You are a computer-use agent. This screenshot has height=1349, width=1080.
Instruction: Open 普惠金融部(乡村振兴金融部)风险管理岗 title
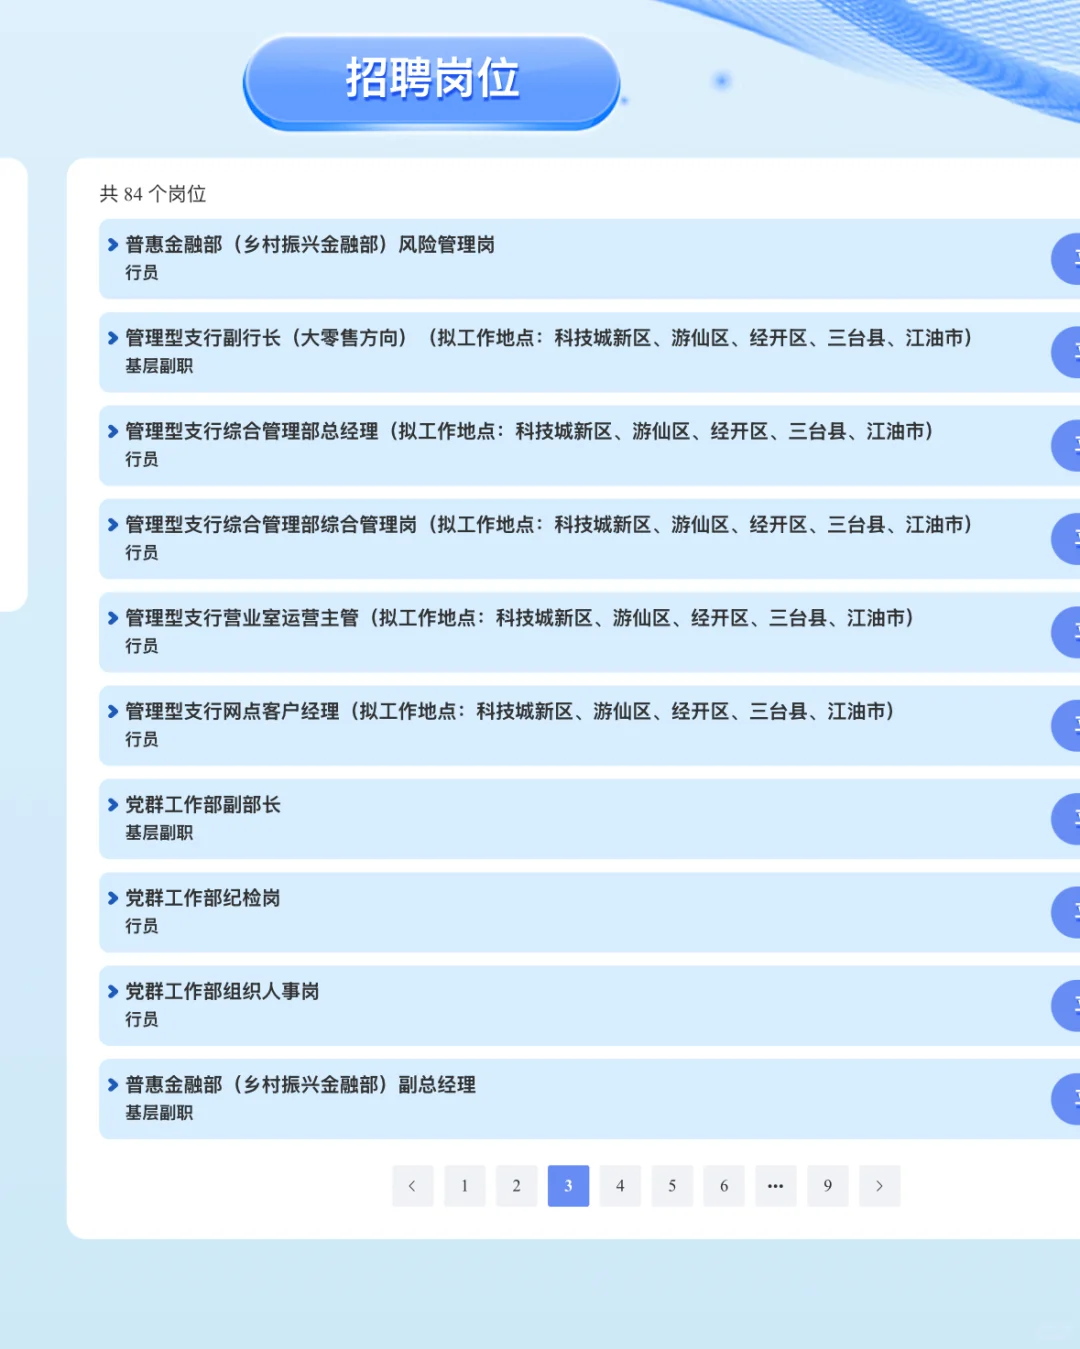[x=310, y=244]
